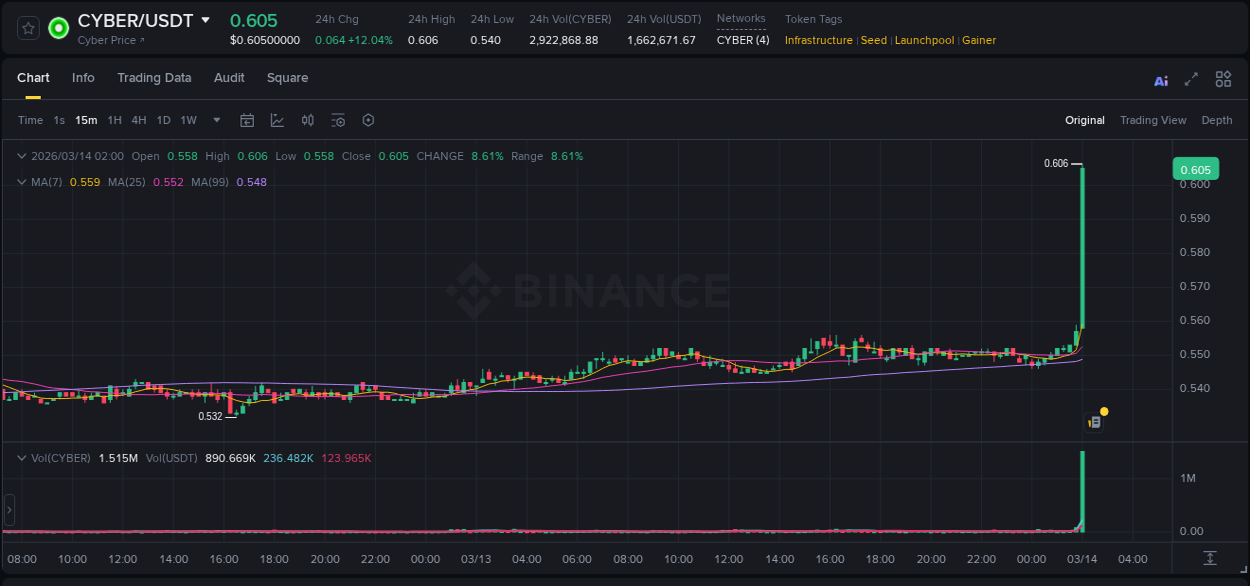Open the AI analysis icon

click(1160, 79)
